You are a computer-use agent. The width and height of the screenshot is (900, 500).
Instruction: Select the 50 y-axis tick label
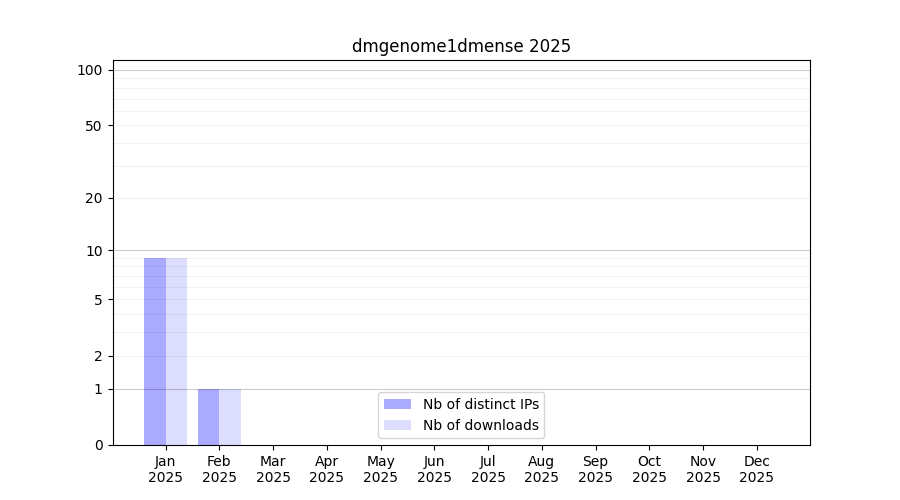[93, 126]
